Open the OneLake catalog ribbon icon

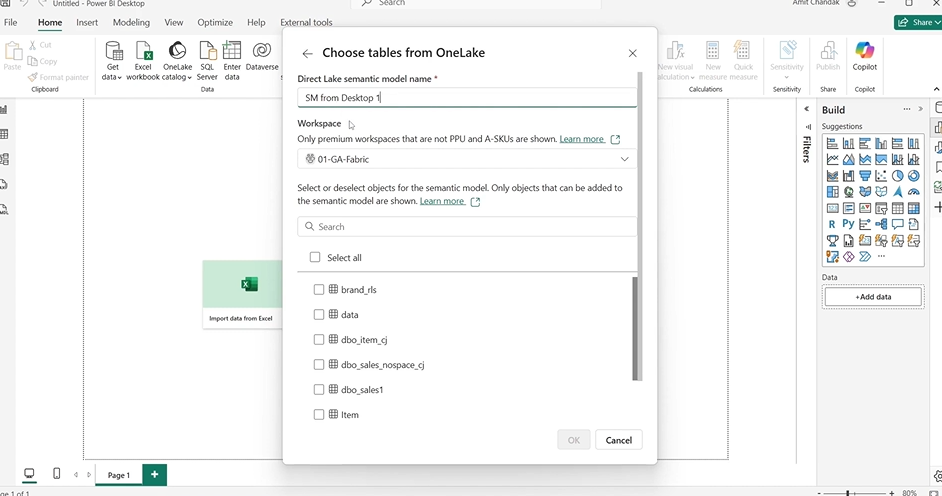point(177,61)
